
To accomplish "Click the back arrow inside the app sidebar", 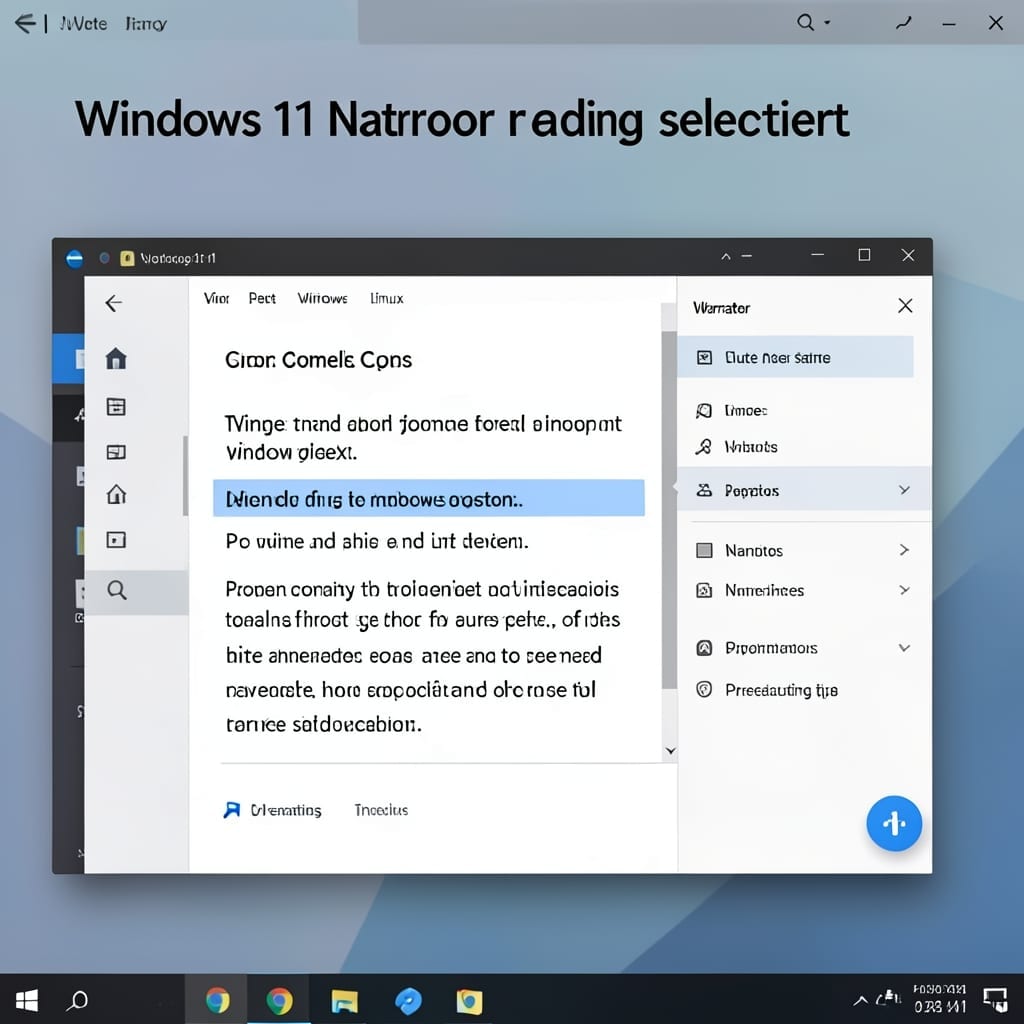I will coord(114,303).
